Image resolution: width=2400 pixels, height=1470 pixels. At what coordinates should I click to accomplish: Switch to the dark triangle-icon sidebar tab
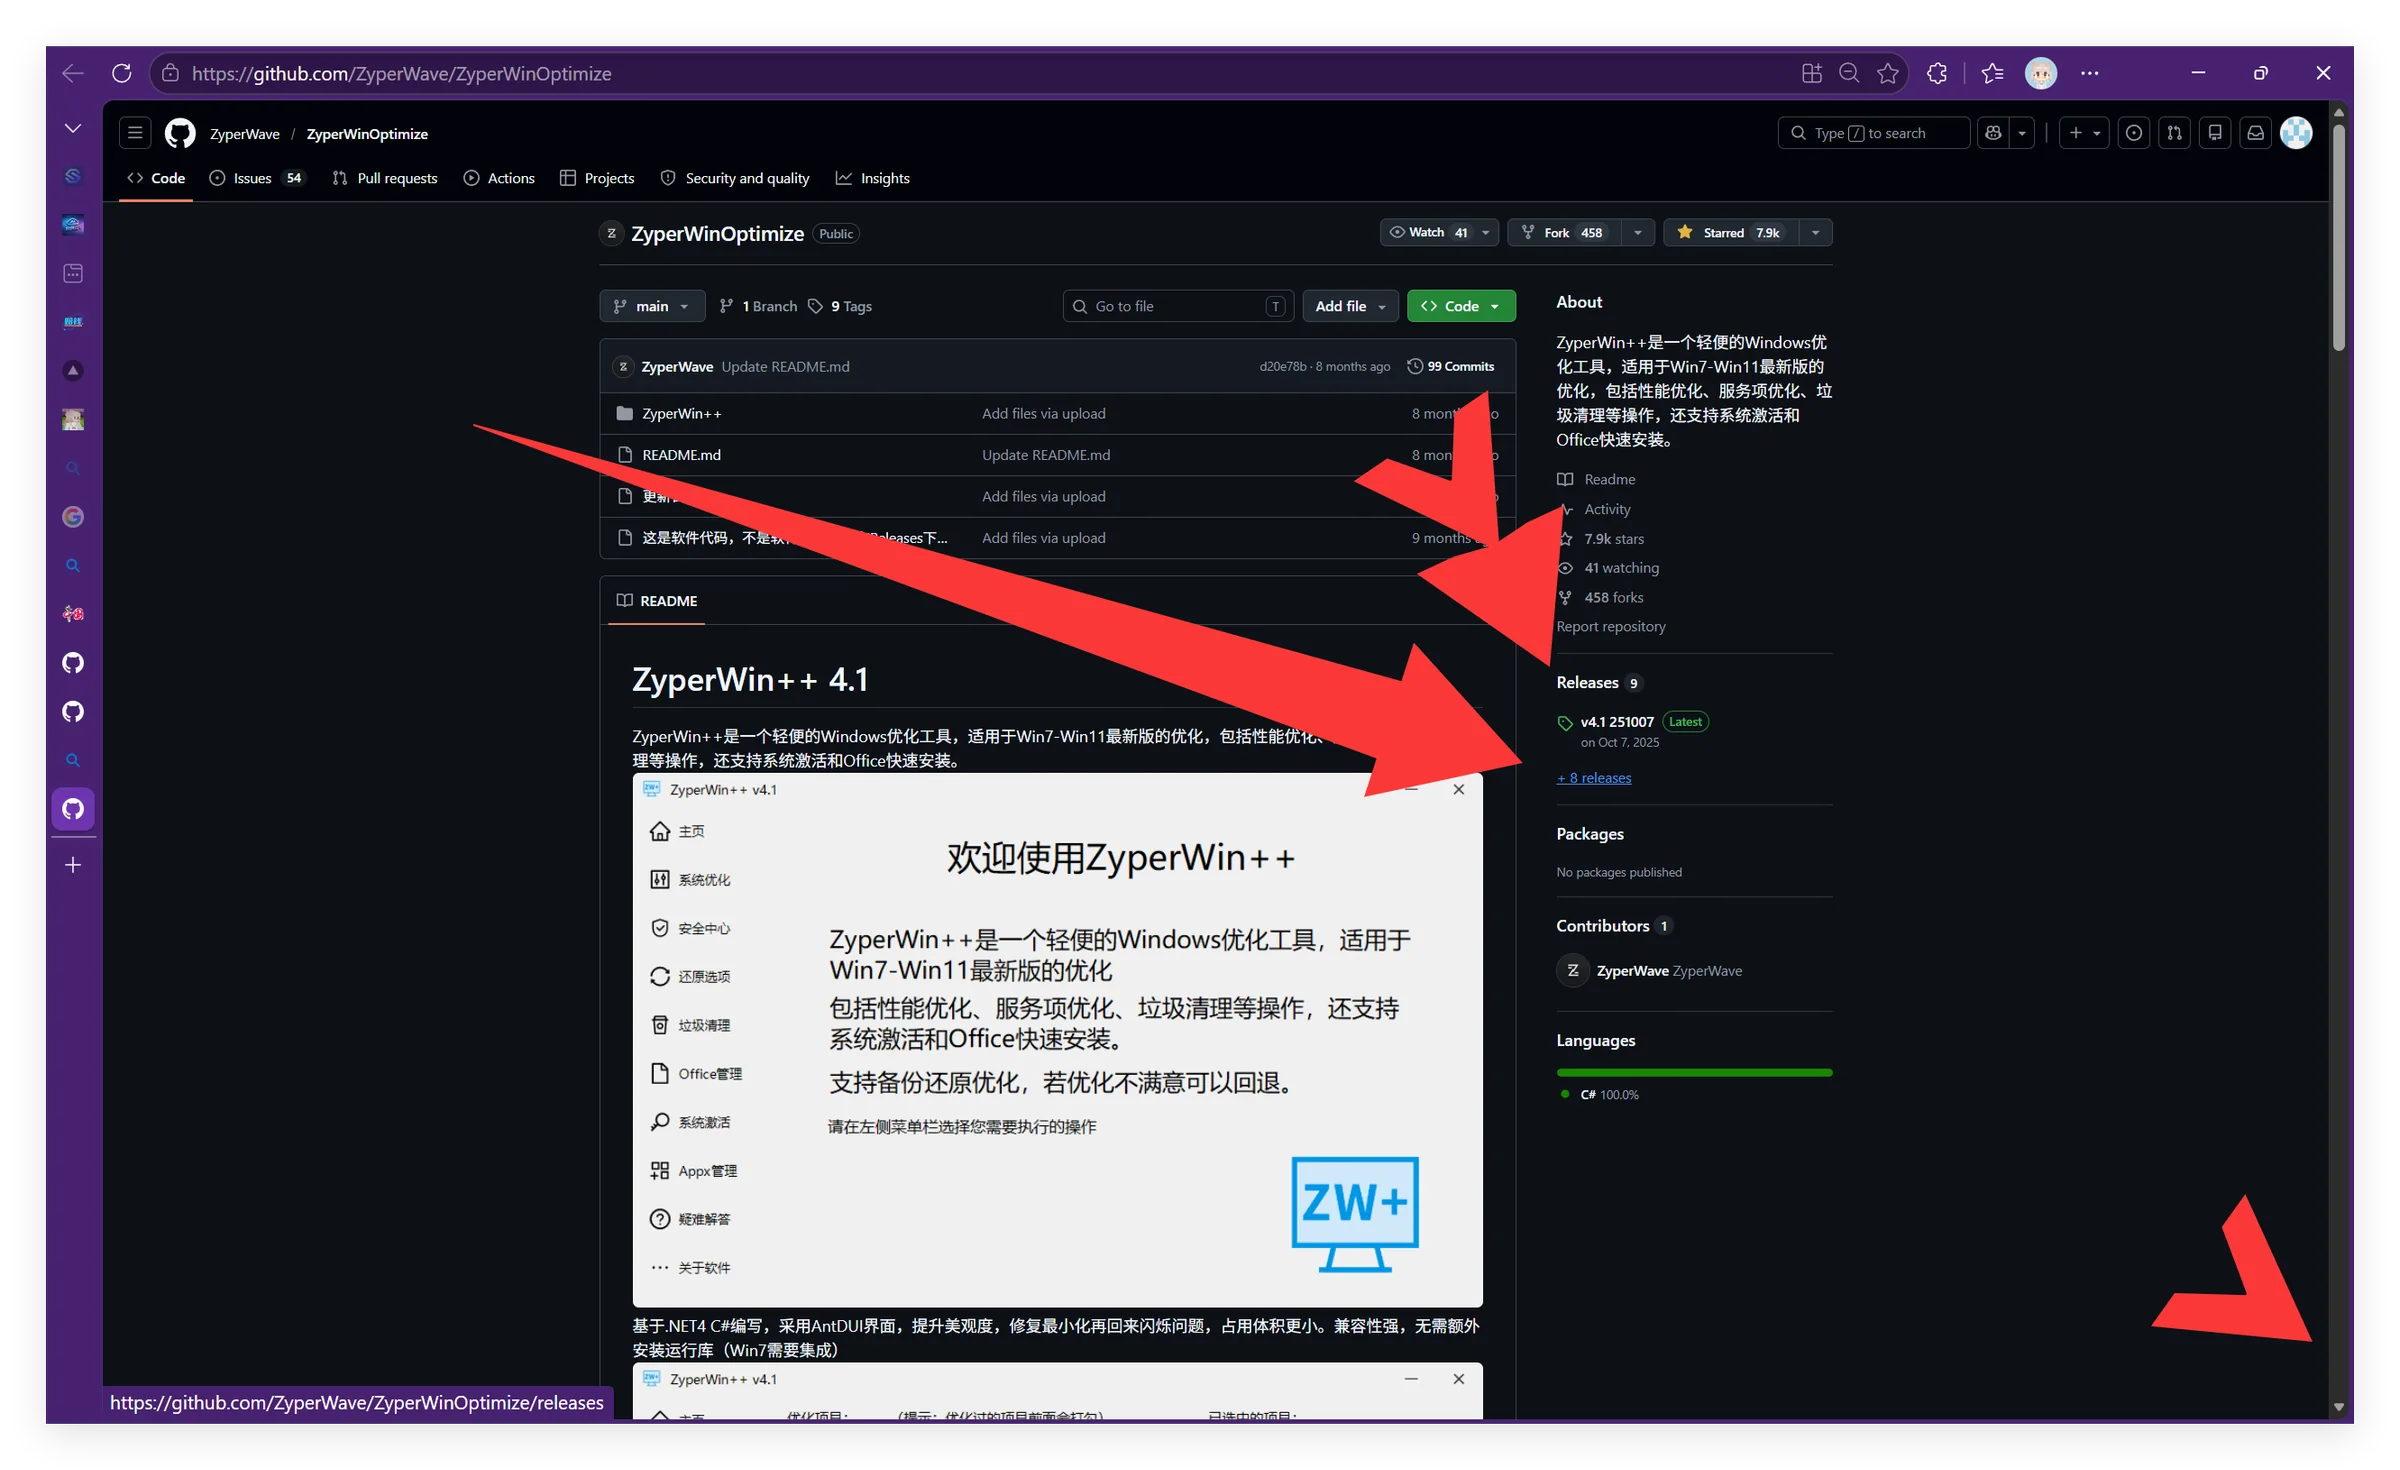73,370
